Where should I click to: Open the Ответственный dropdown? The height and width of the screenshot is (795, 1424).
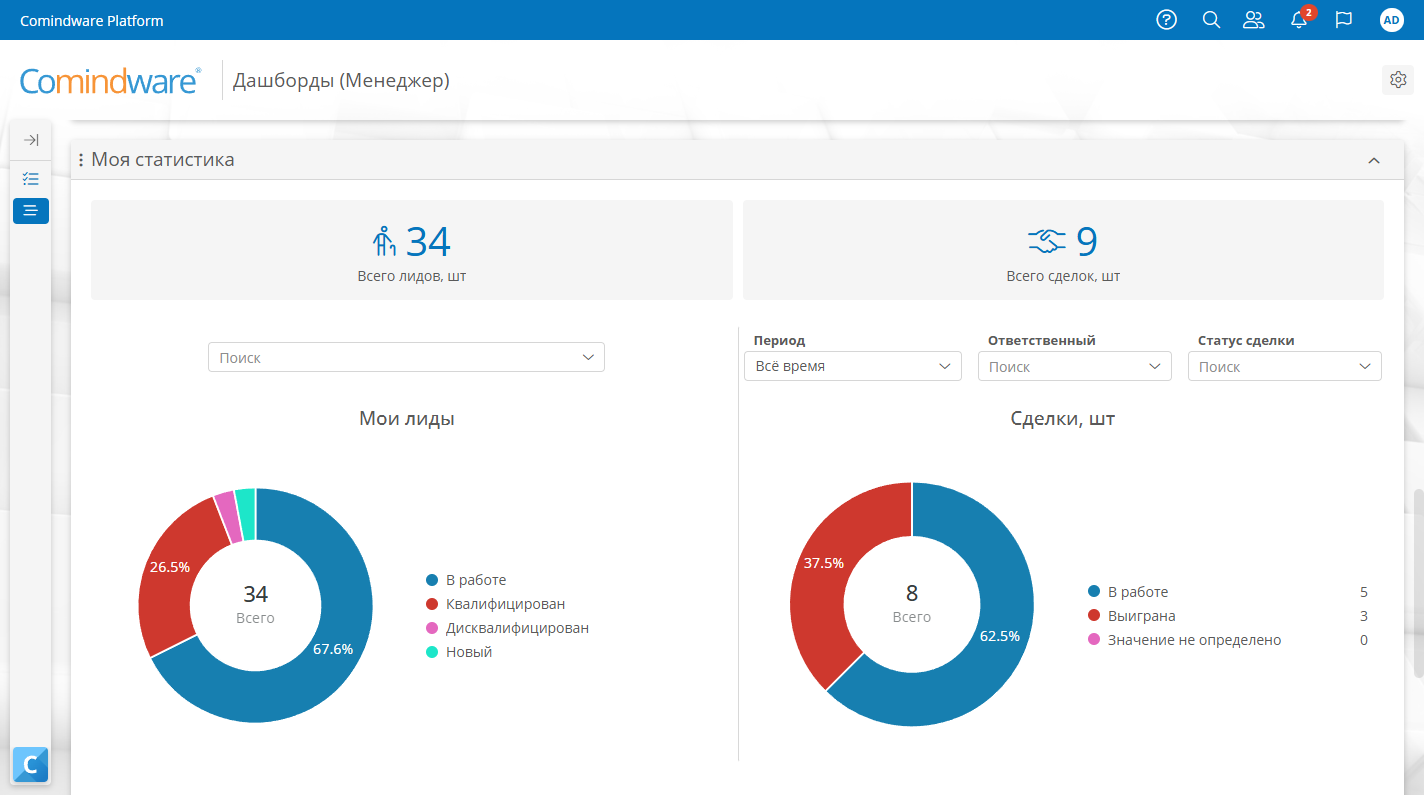tap(1074, 366)
